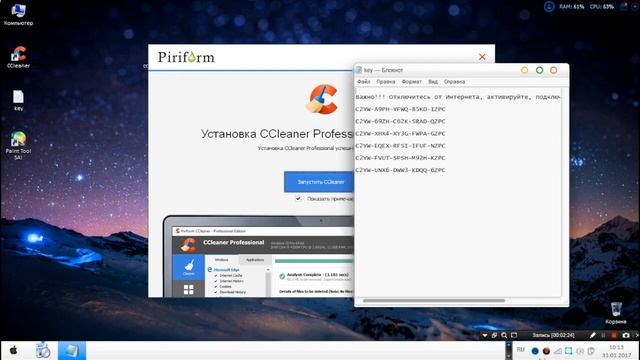
Task: Pause the screen recording
Action: point(603,335)
